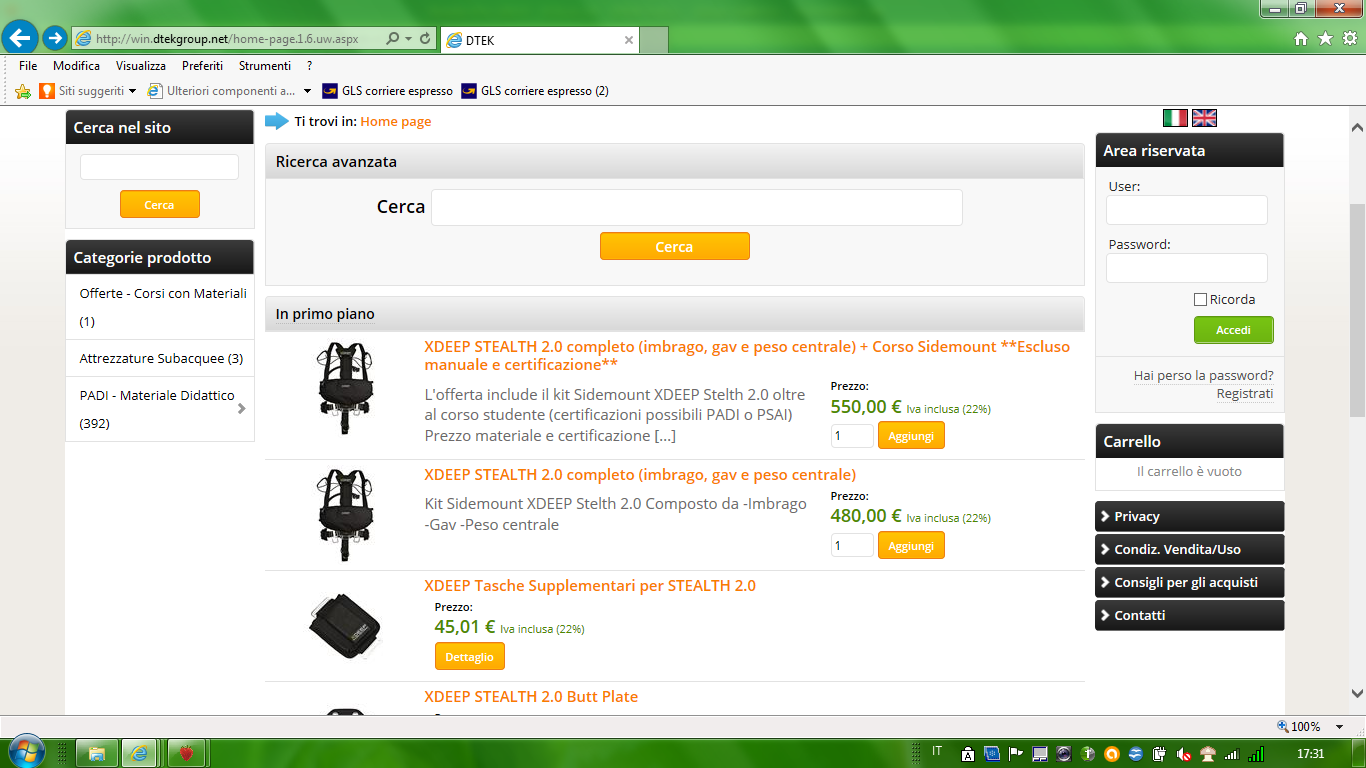Expand the Condiz. Vendita/Uso panel
This screenshot has height=768, width=1366.
(x=1189, y=550)
